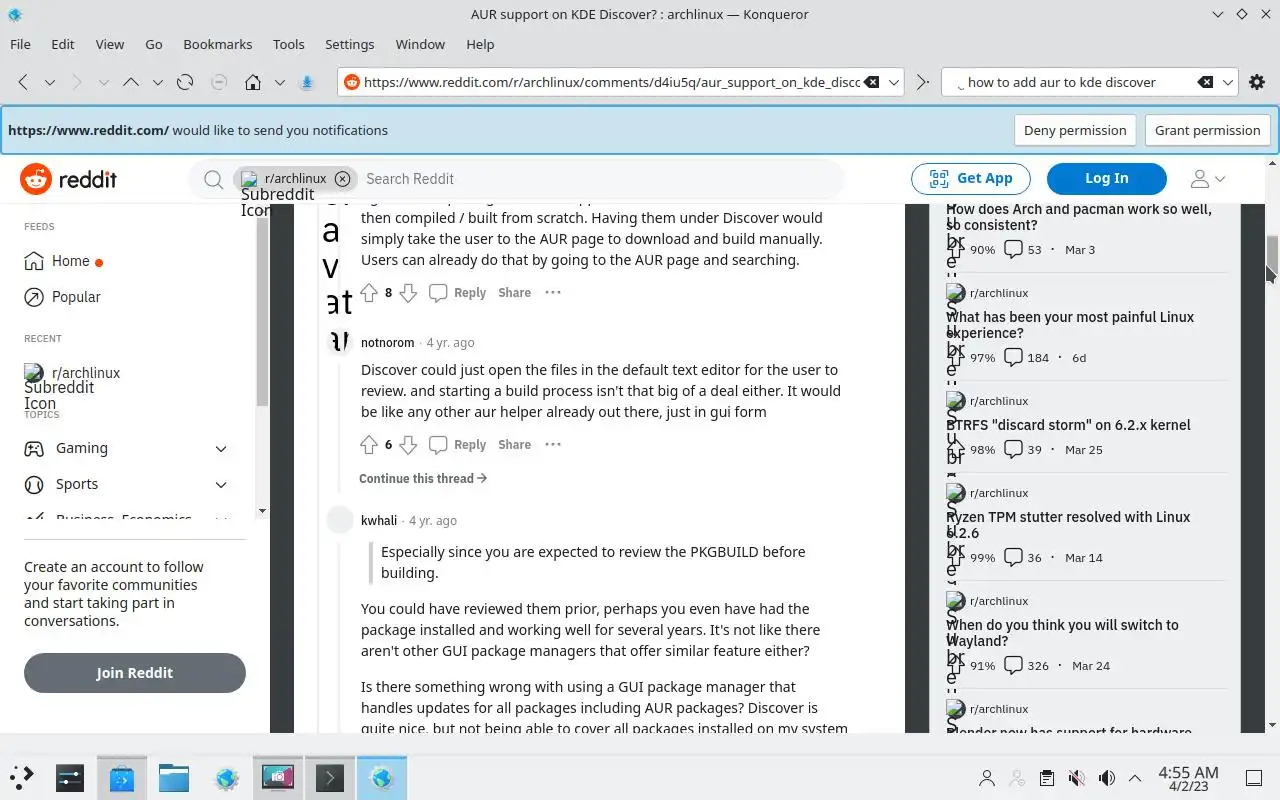The image size is (1280, 800).
Task: Open the KDE application launcher
Action: [22, 777]
